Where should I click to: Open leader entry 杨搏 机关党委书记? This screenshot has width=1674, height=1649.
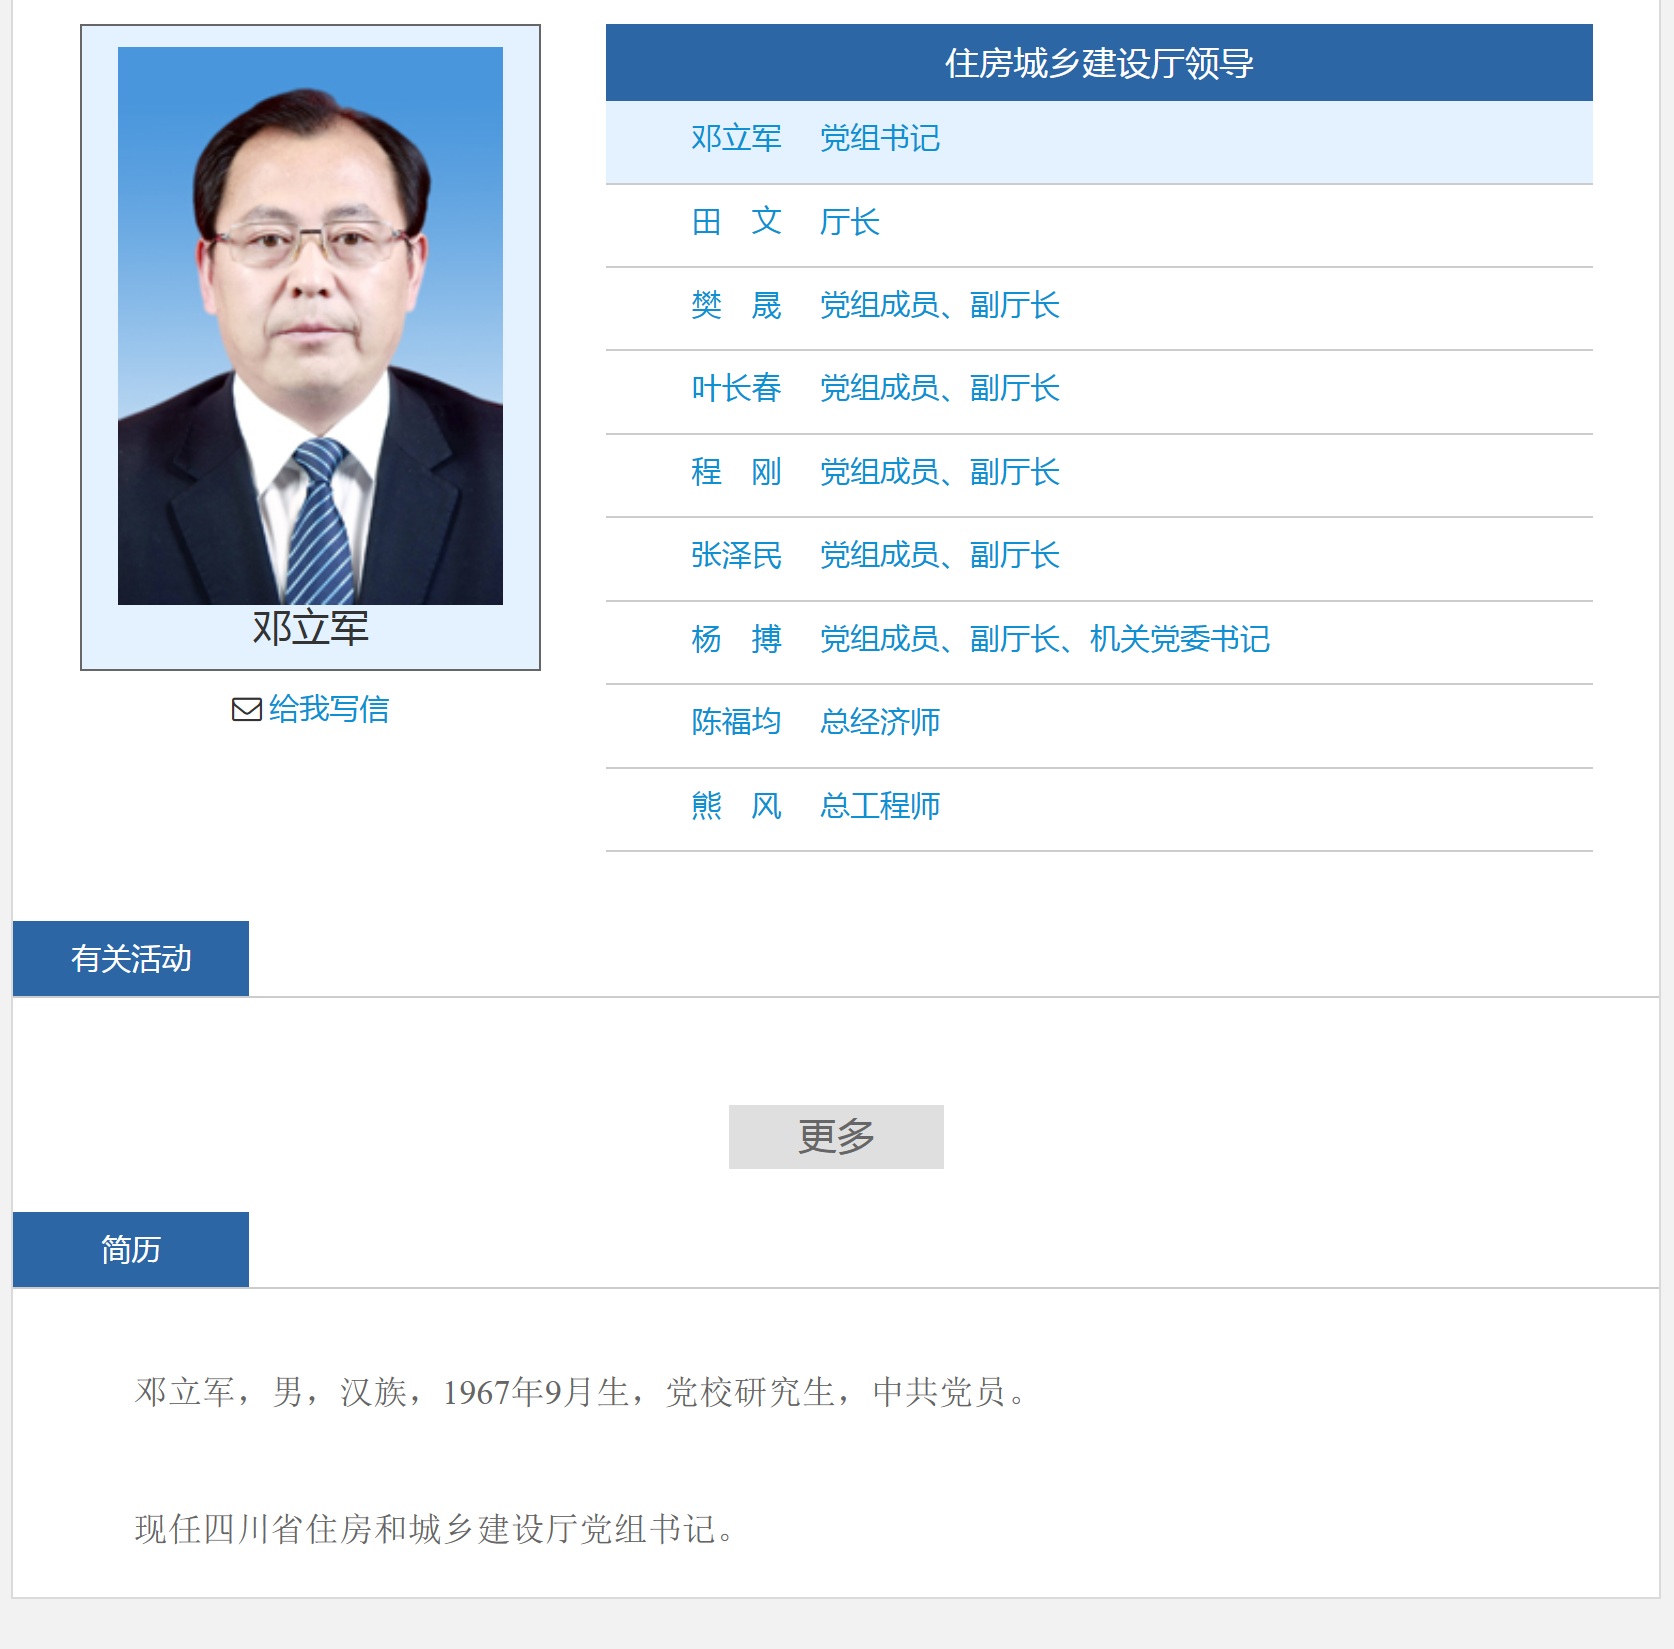click(x=1099, y=643)
